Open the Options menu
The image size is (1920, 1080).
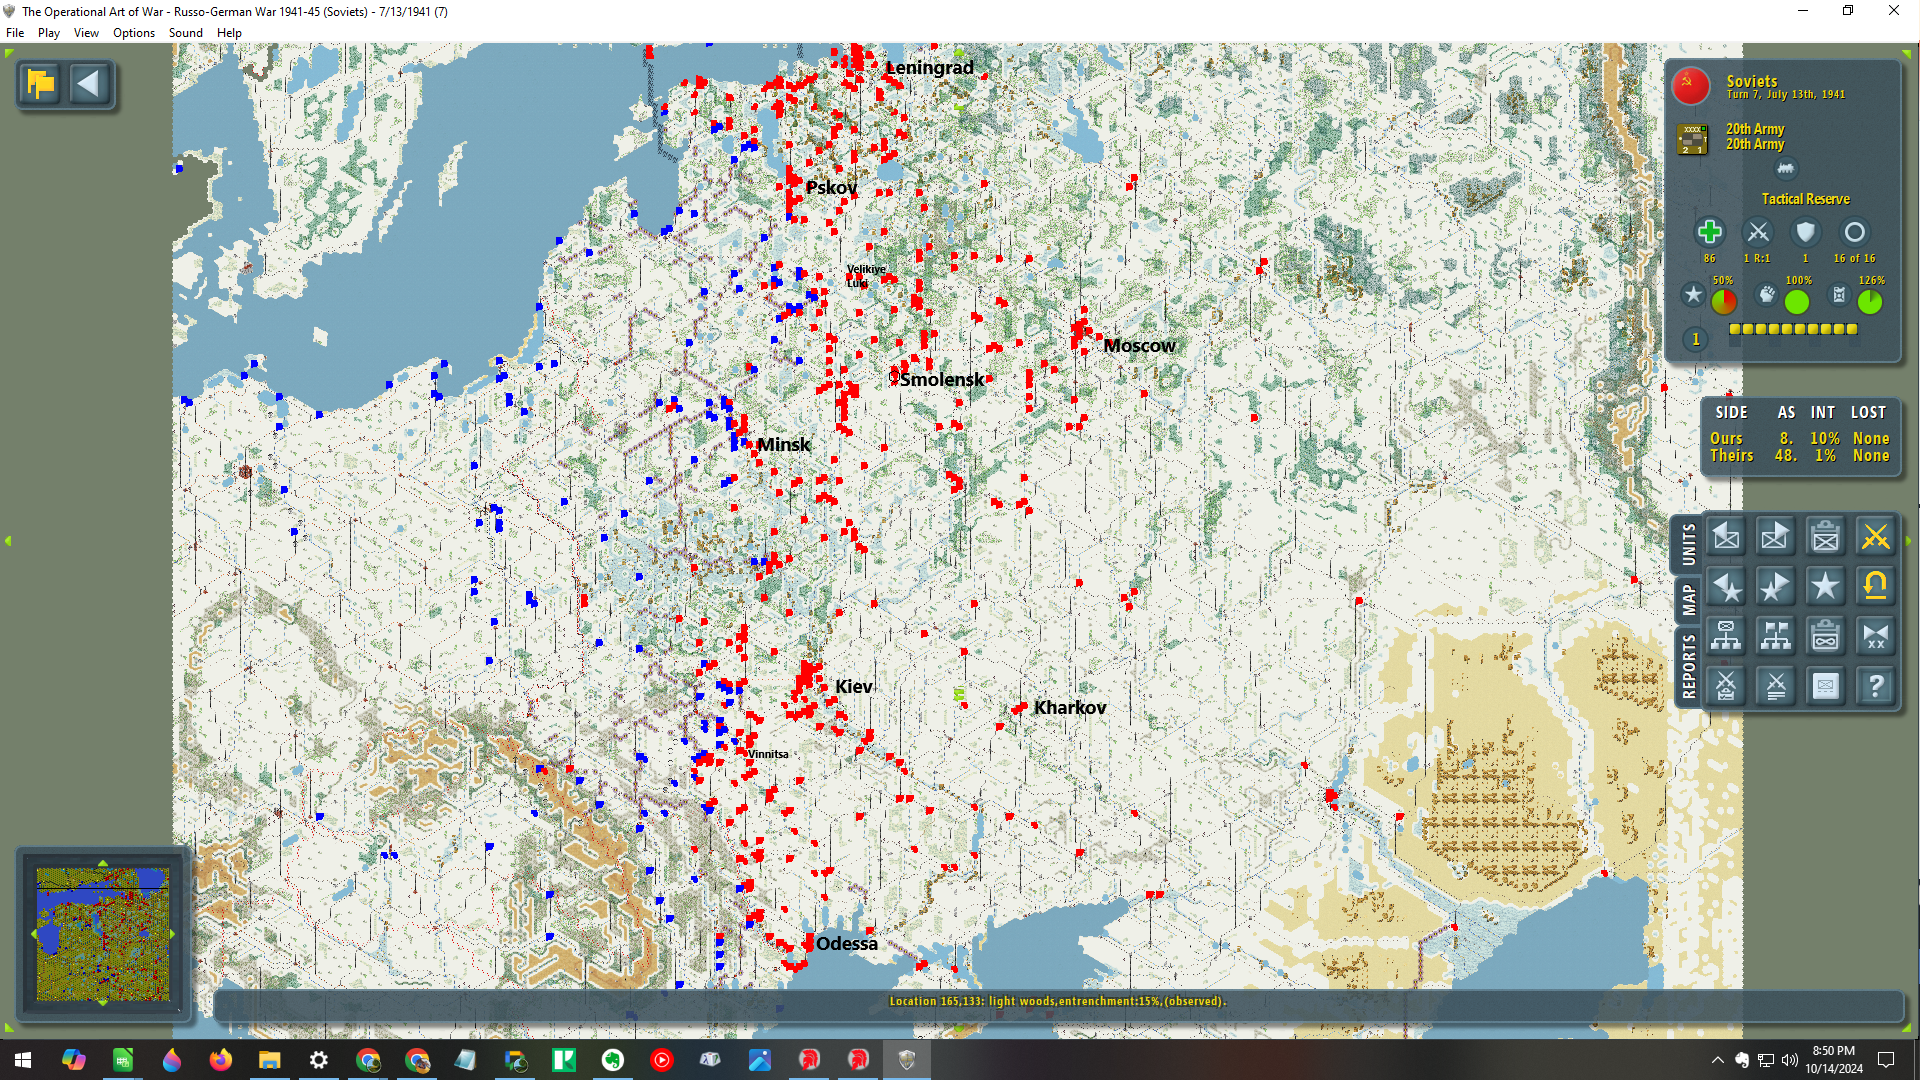[133, 33]
